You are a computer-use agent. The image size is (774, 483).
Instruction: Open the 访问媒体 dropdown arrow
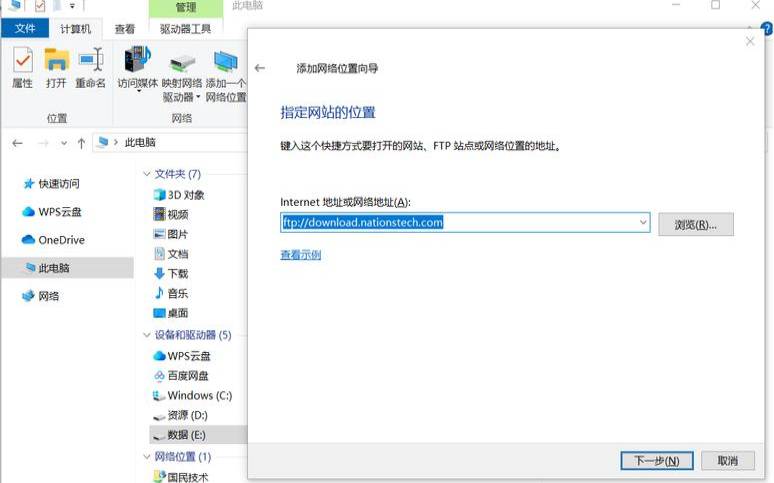[139, 91]
